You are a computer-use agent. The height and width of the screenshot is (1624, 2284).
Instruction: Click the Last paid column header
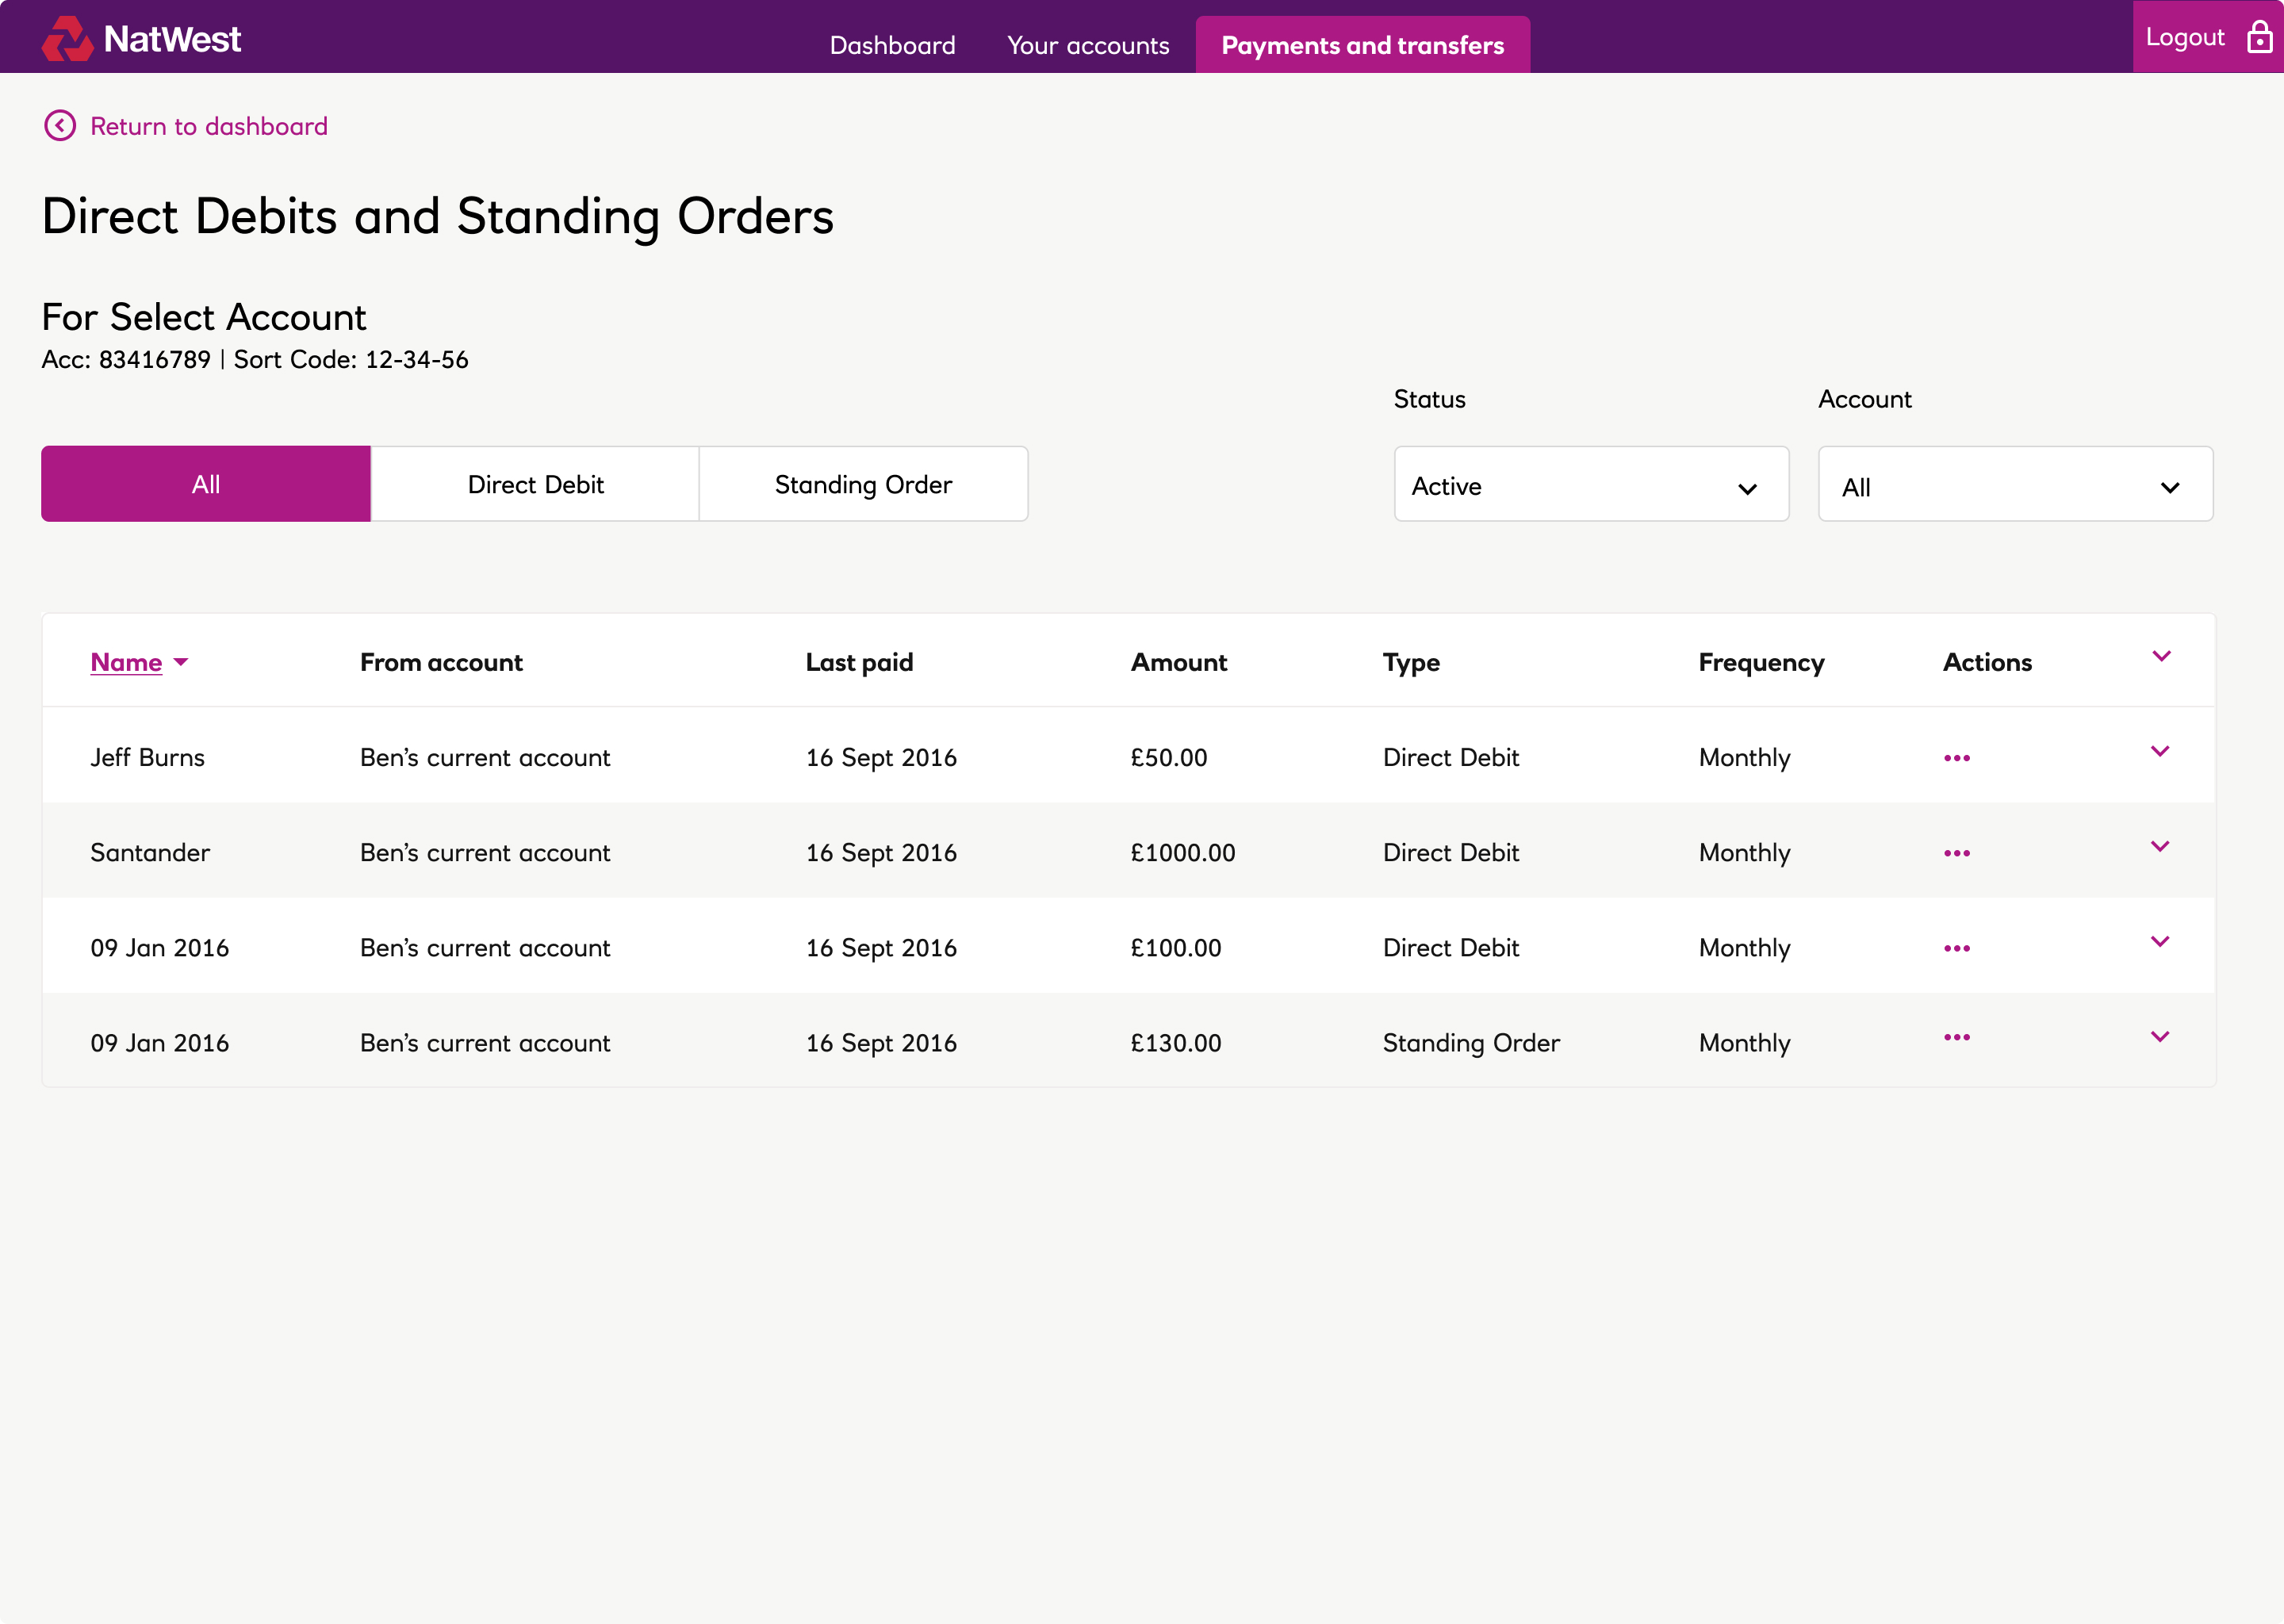859,662
